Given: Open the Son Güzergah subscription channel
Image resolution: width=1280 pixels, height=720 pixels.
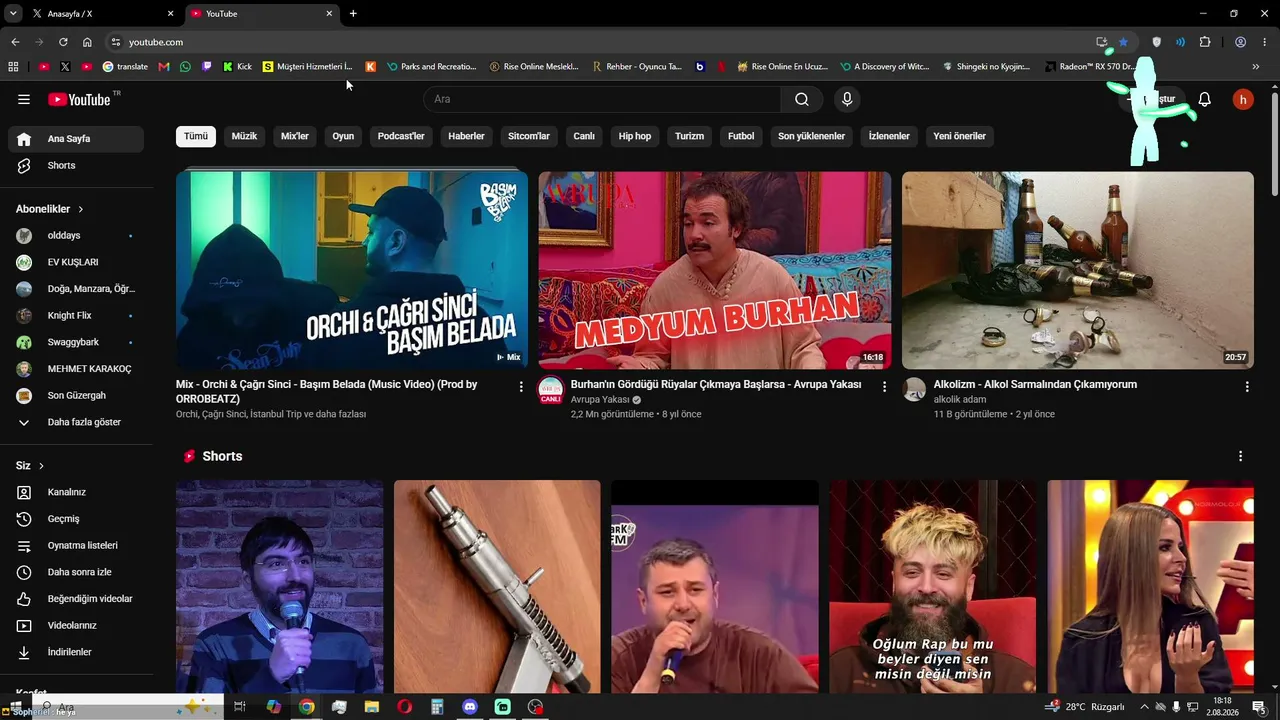Looking at the screenshot, I should coord(76,396).
